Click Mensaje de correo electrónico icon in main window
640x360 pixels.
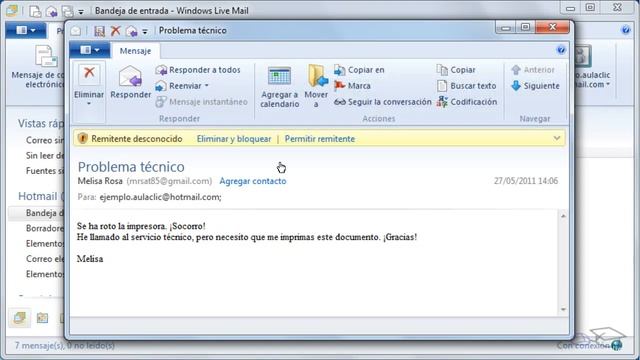click(x=46, y=56)
